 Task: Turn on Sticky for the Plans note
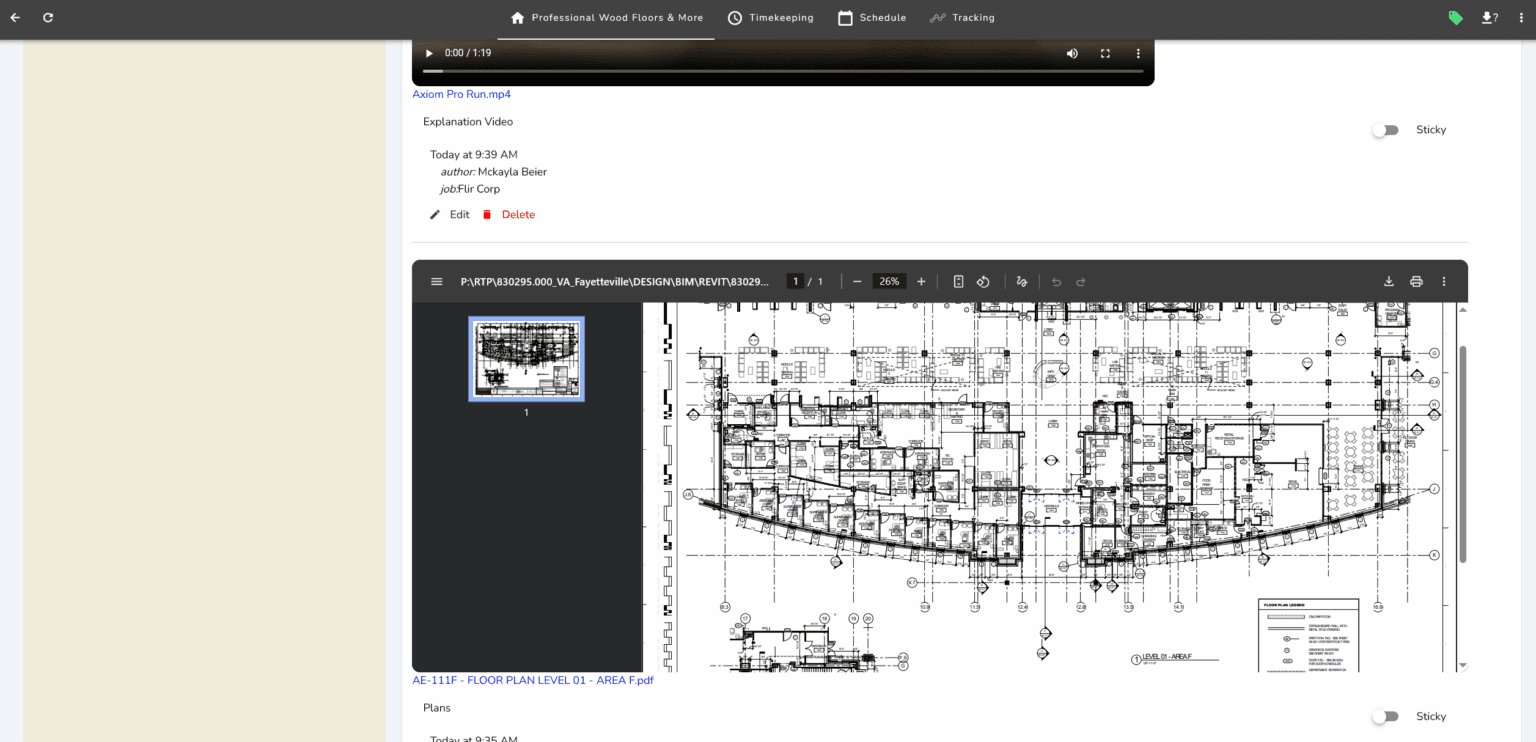point(1384,717)
